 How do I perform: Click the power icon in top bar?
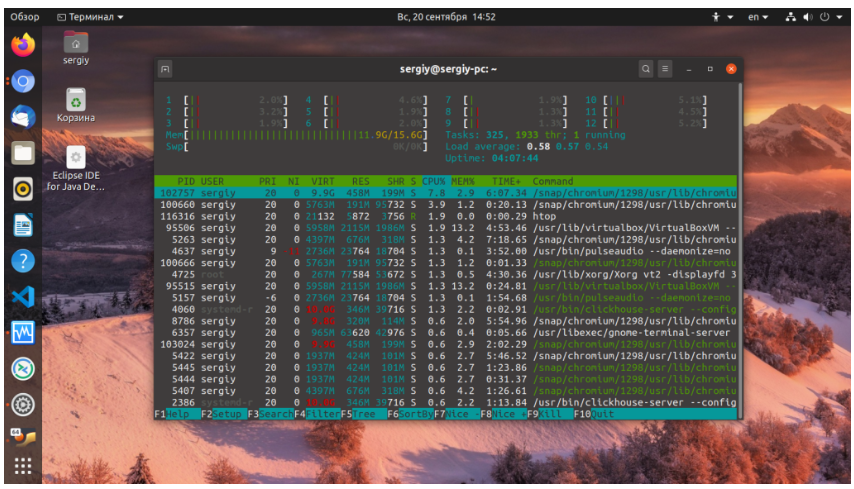point(825,17)
